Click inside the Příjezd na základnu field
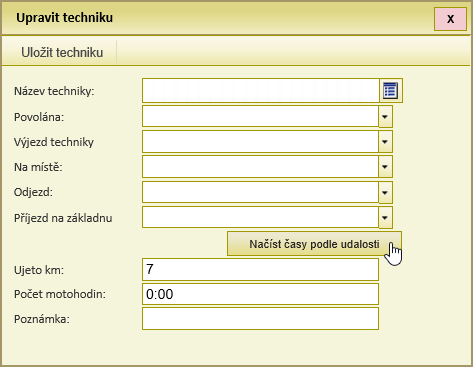The width and height of the screenshot is (473, 367). [260, 218]
